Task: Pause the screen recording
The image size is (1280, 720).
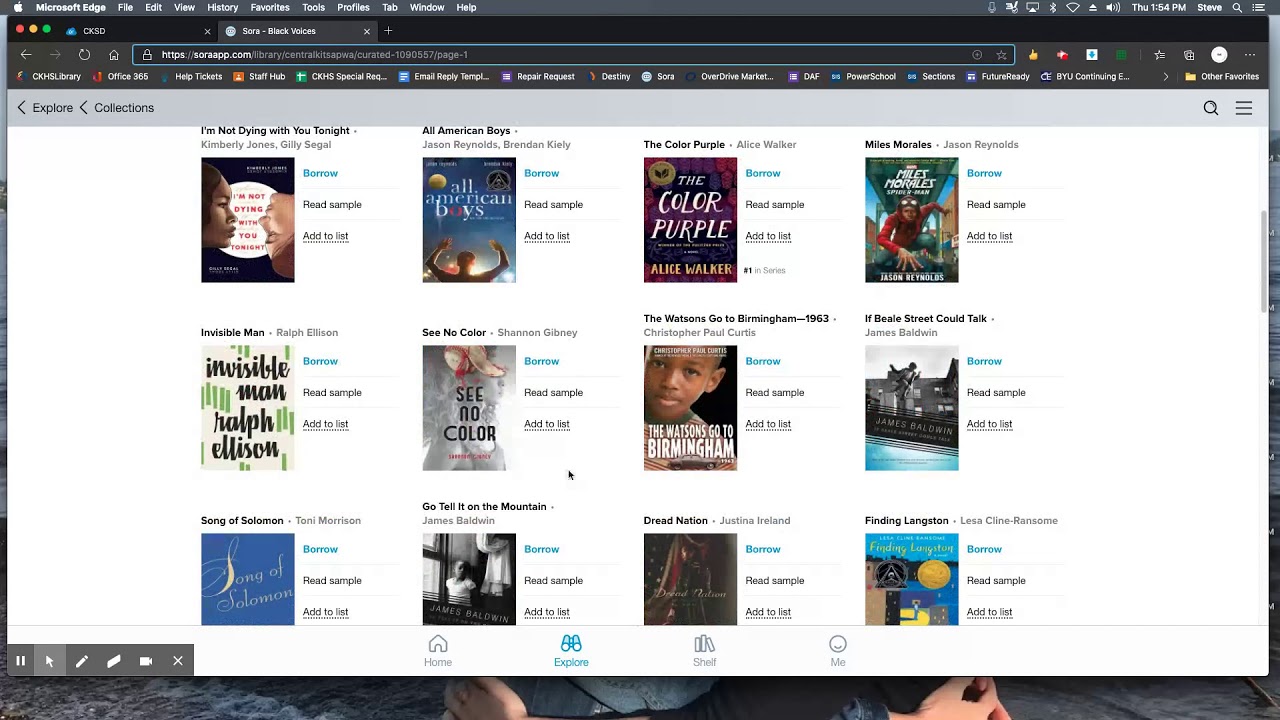Action: click(20, 661)
